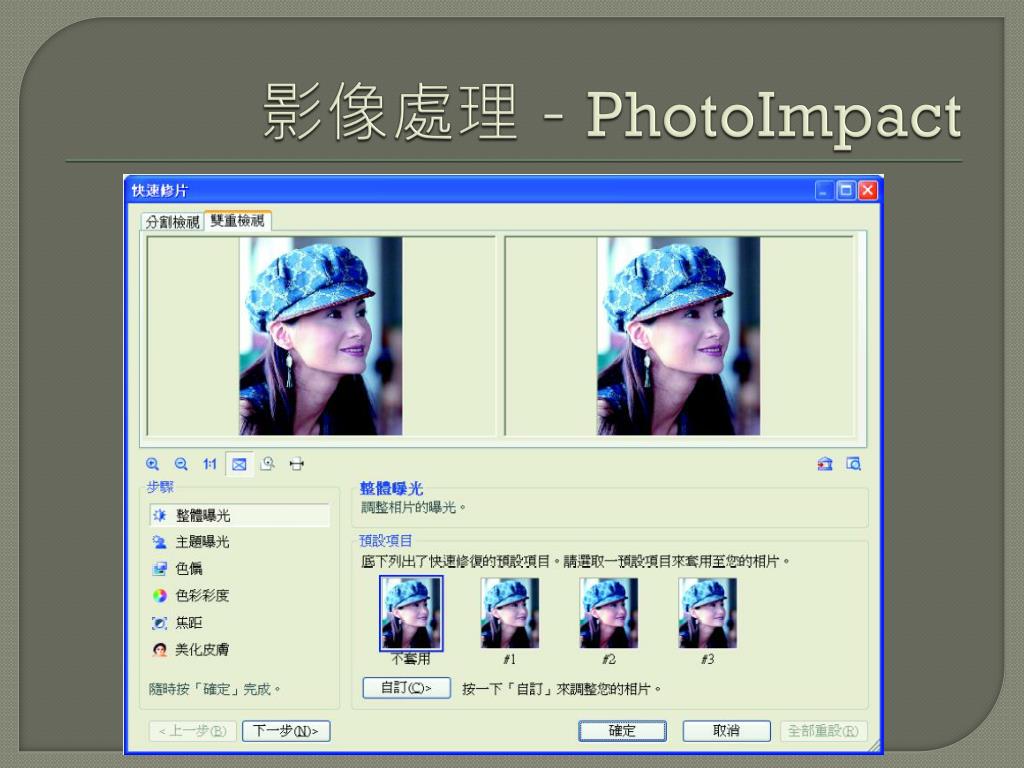Viewport: 1024px width, 768px height.
Task: Minimize the 快速修片 dialog
Action: (824, 191)
